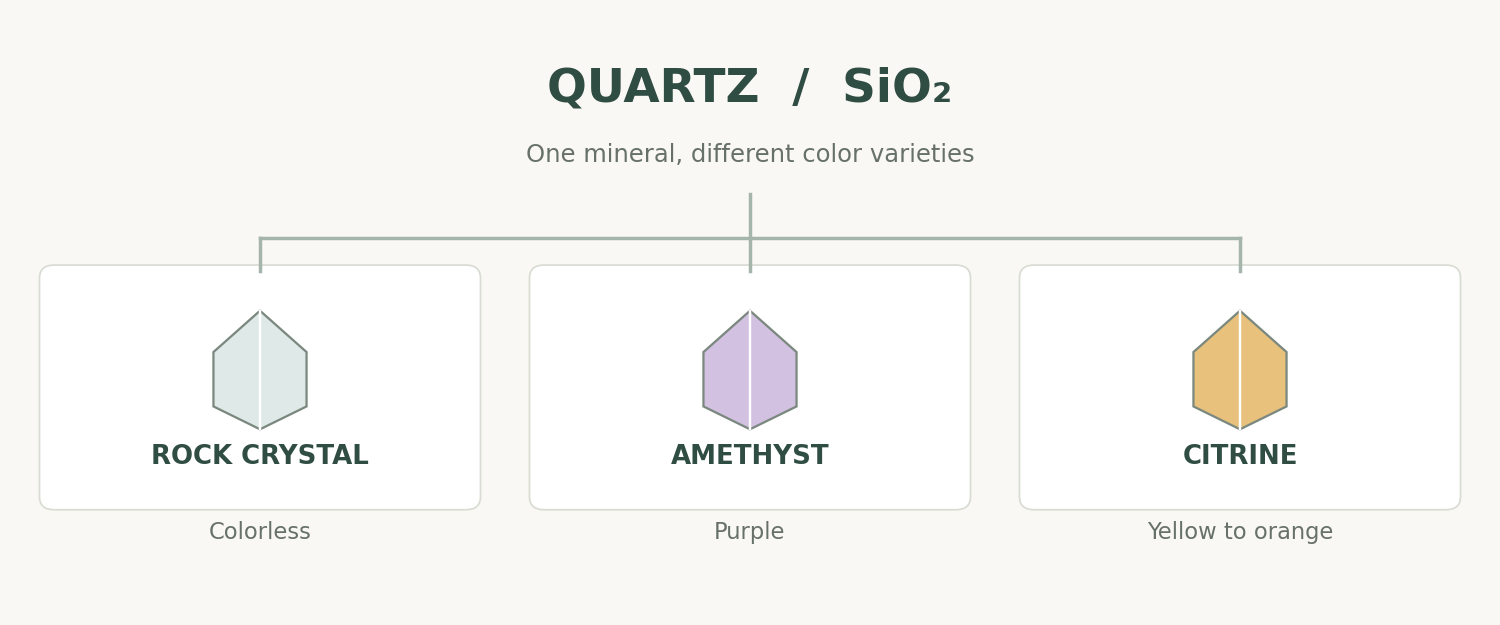The height and width of the screenshot is (625, 1500).
Task: Click the orange Citrine crystal icon
Action: (x=1240, y=370)
